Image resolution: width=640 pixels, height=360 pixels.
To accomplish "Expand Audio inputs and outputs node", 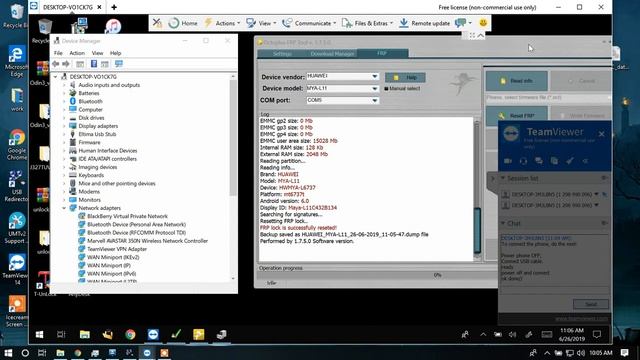I will tap(64, 85).
